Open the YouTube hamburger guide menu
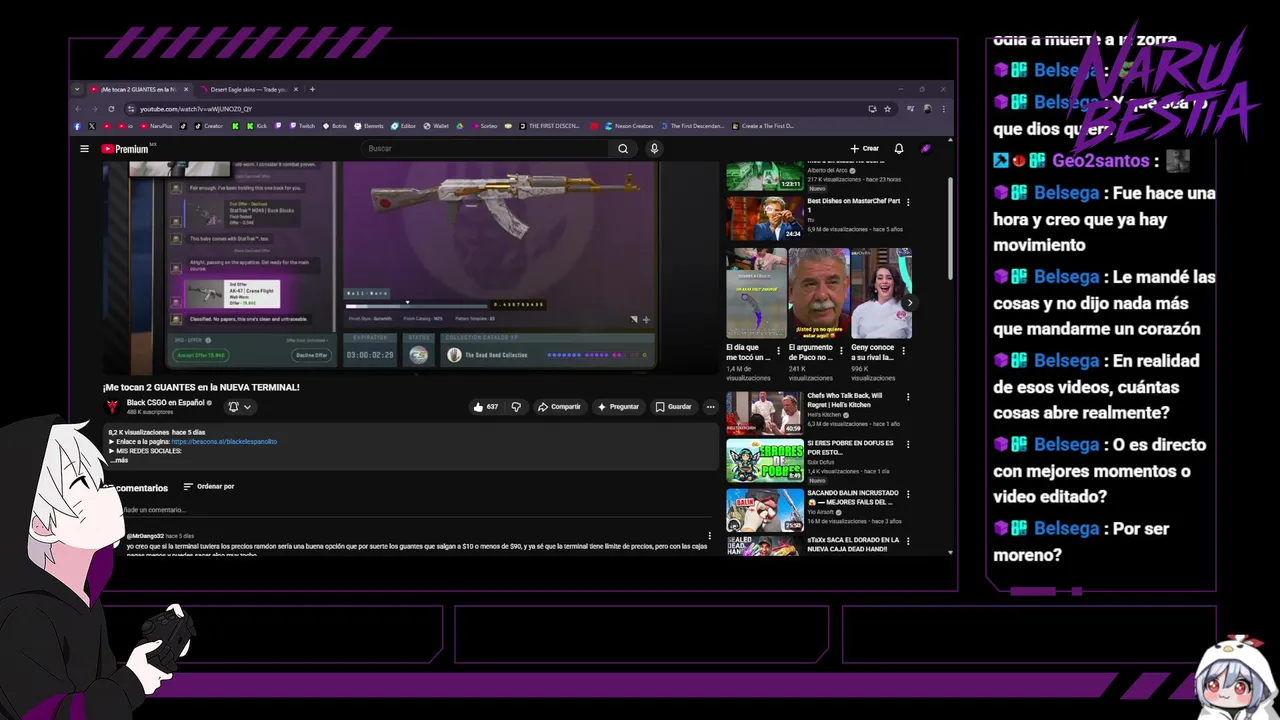Image resolution: width=1280 pixels, height=720 pixels. click(84, 149)
